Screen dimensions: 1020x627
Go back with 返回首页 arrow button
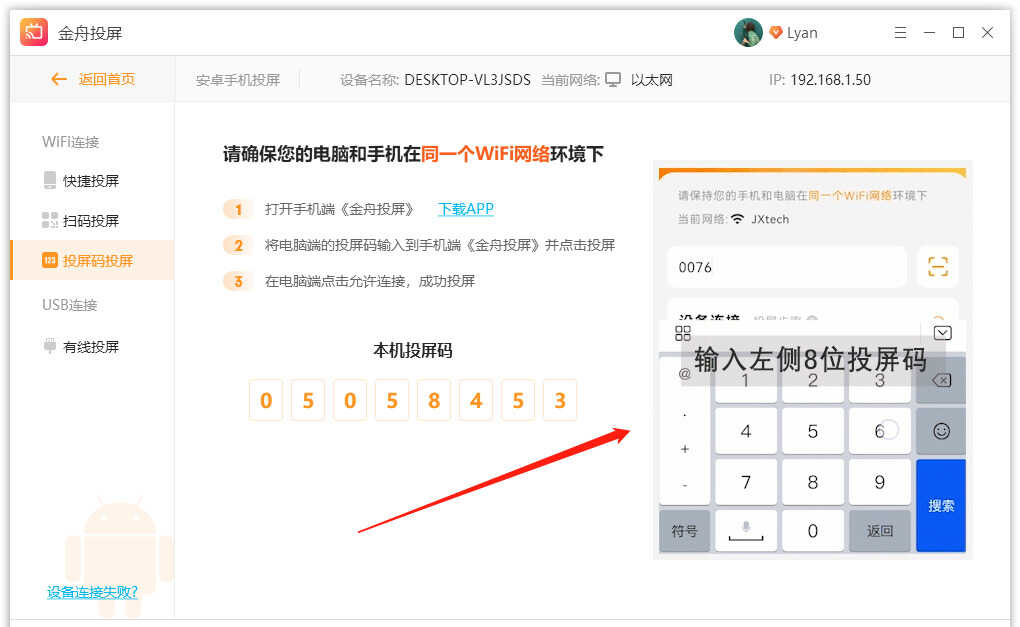(x=92, y=79)
